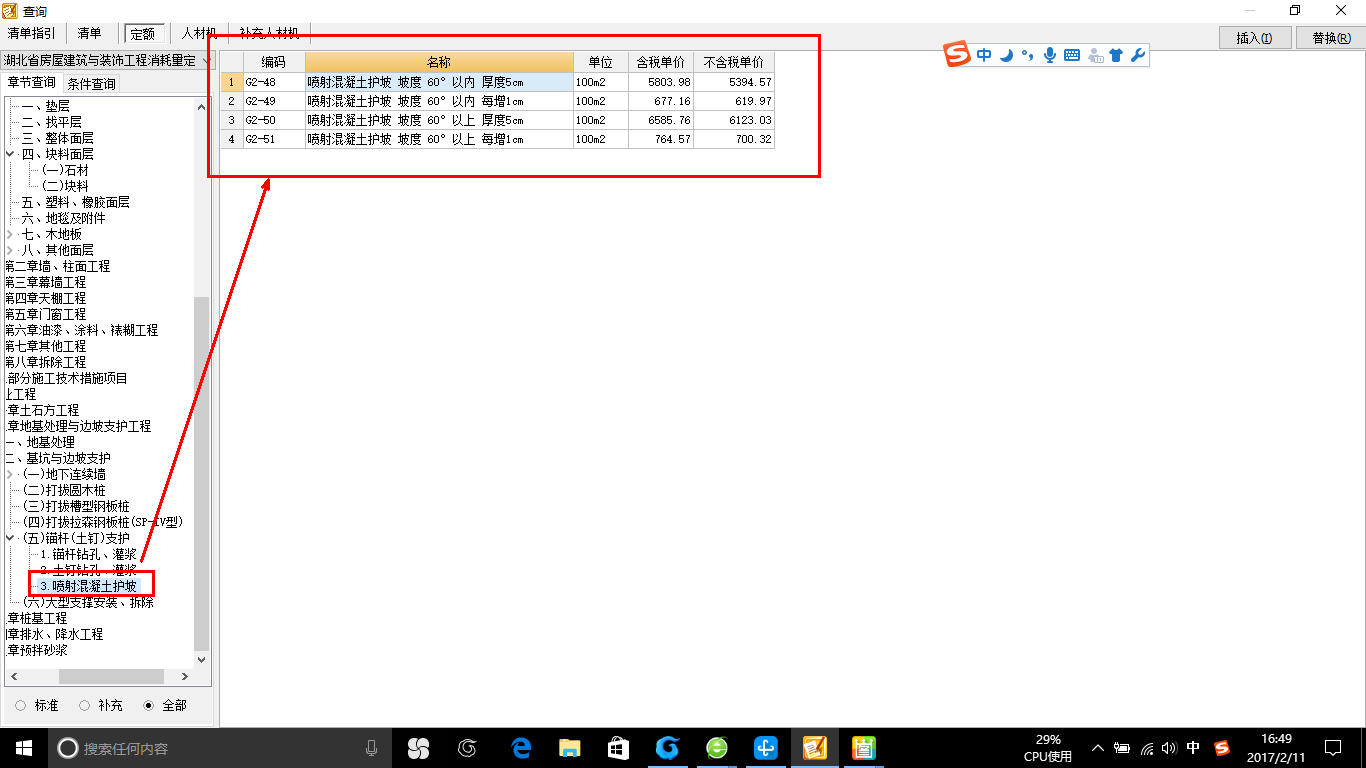Open Windows Store from the taskbar
This screenshot has width=1366, height=768.
click(x=618, y=748)
